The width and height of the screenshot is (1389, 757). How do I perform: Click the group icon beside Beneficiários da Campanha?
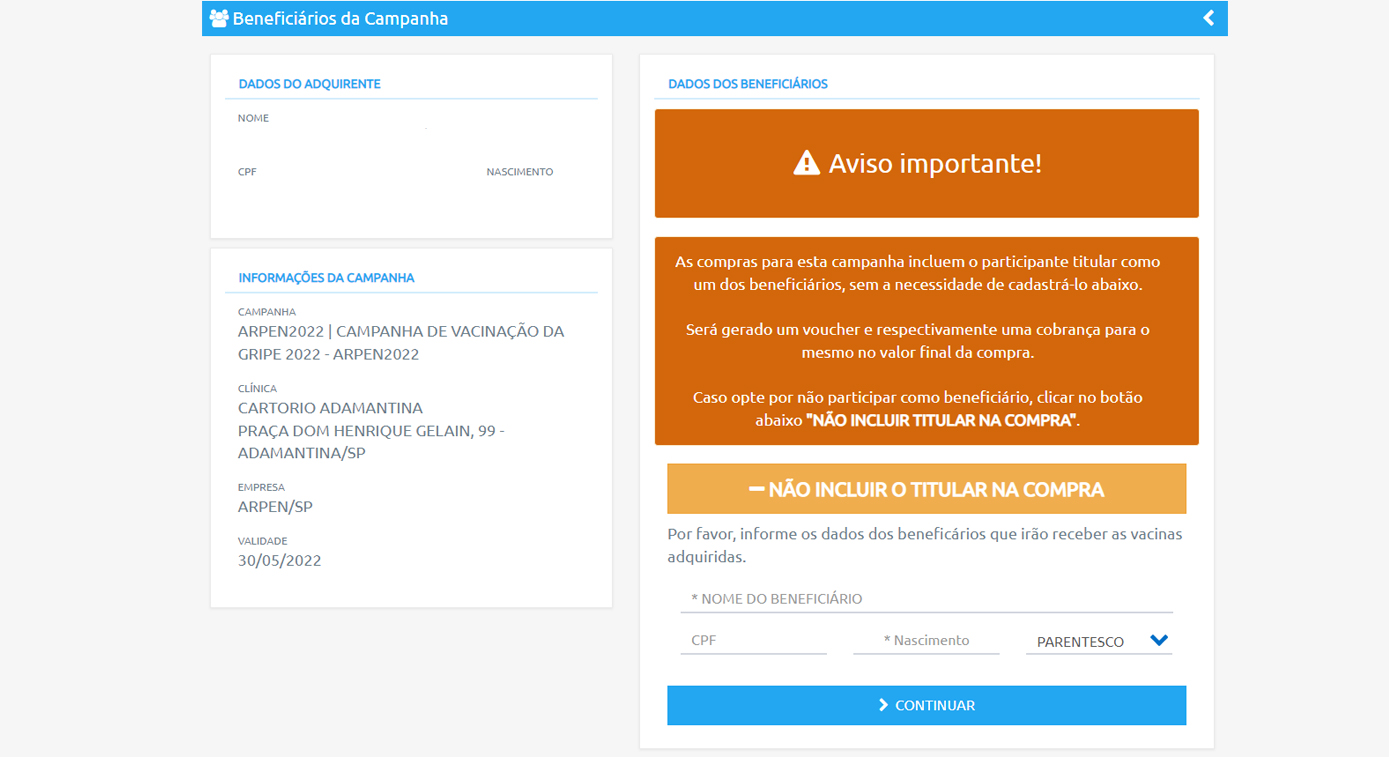pyautogui.click(x=219, y=19)
